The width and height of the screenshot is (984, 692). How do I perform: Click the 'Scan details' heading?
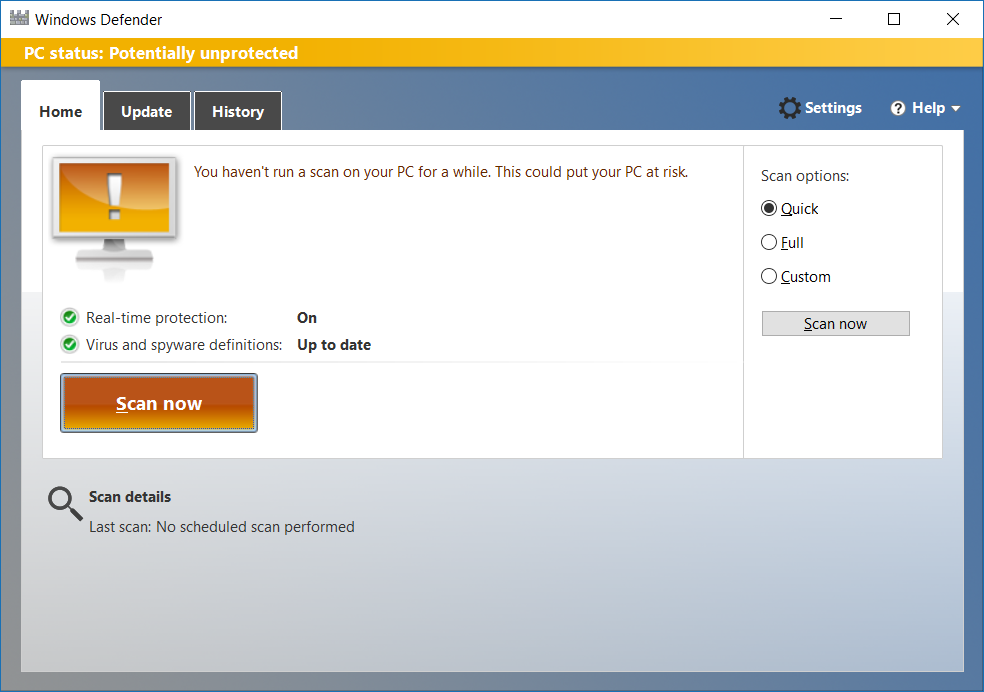click(x=130, y=497)
